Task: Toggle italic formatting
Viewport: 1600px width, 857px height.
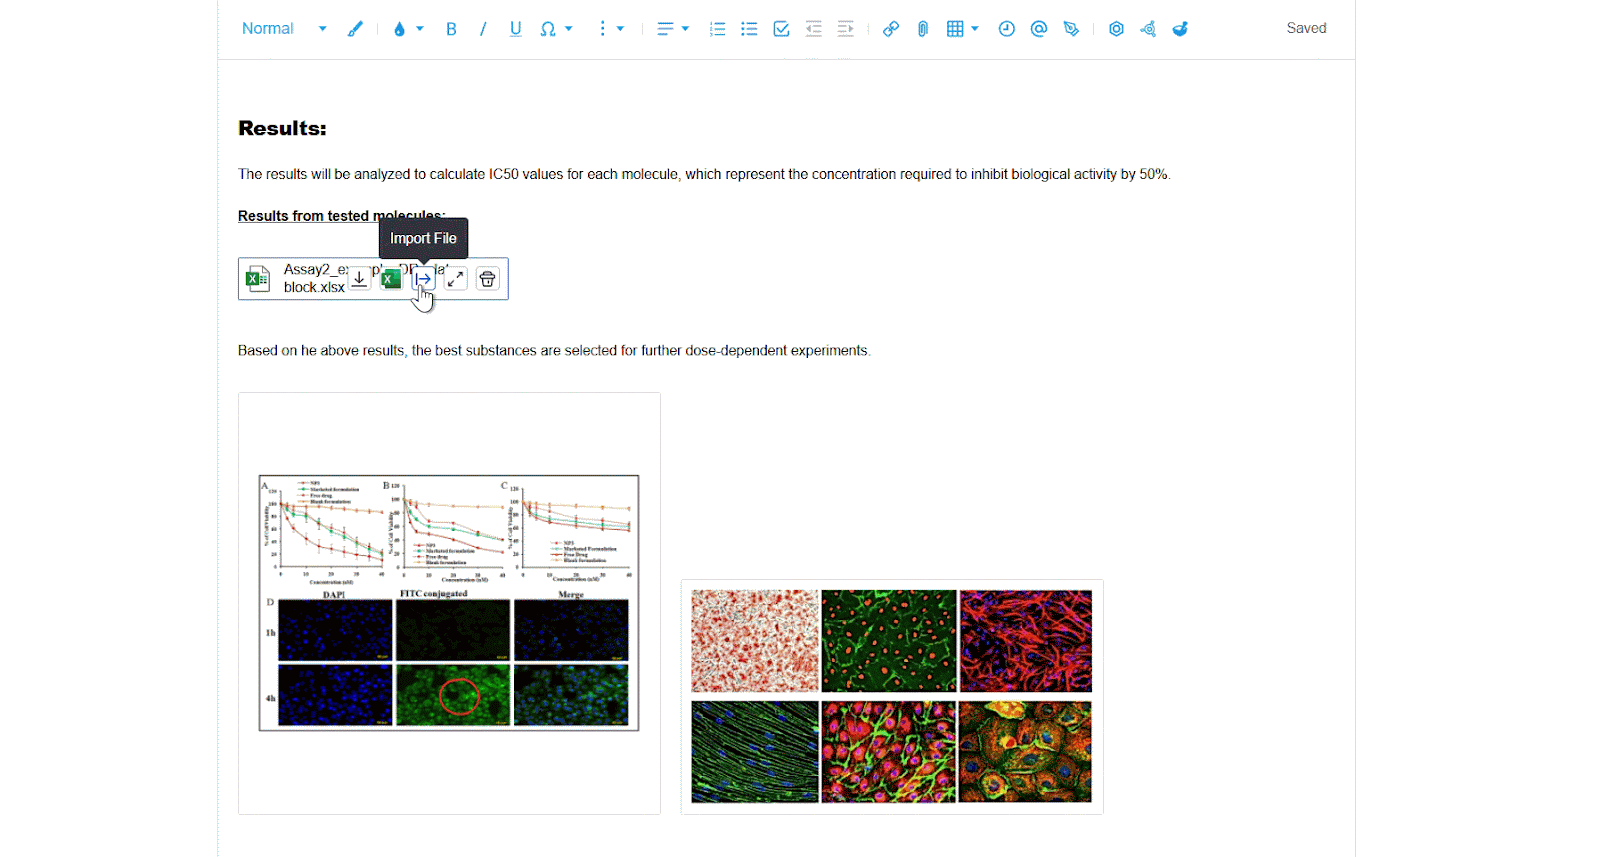Action: [x=483, y=29]
